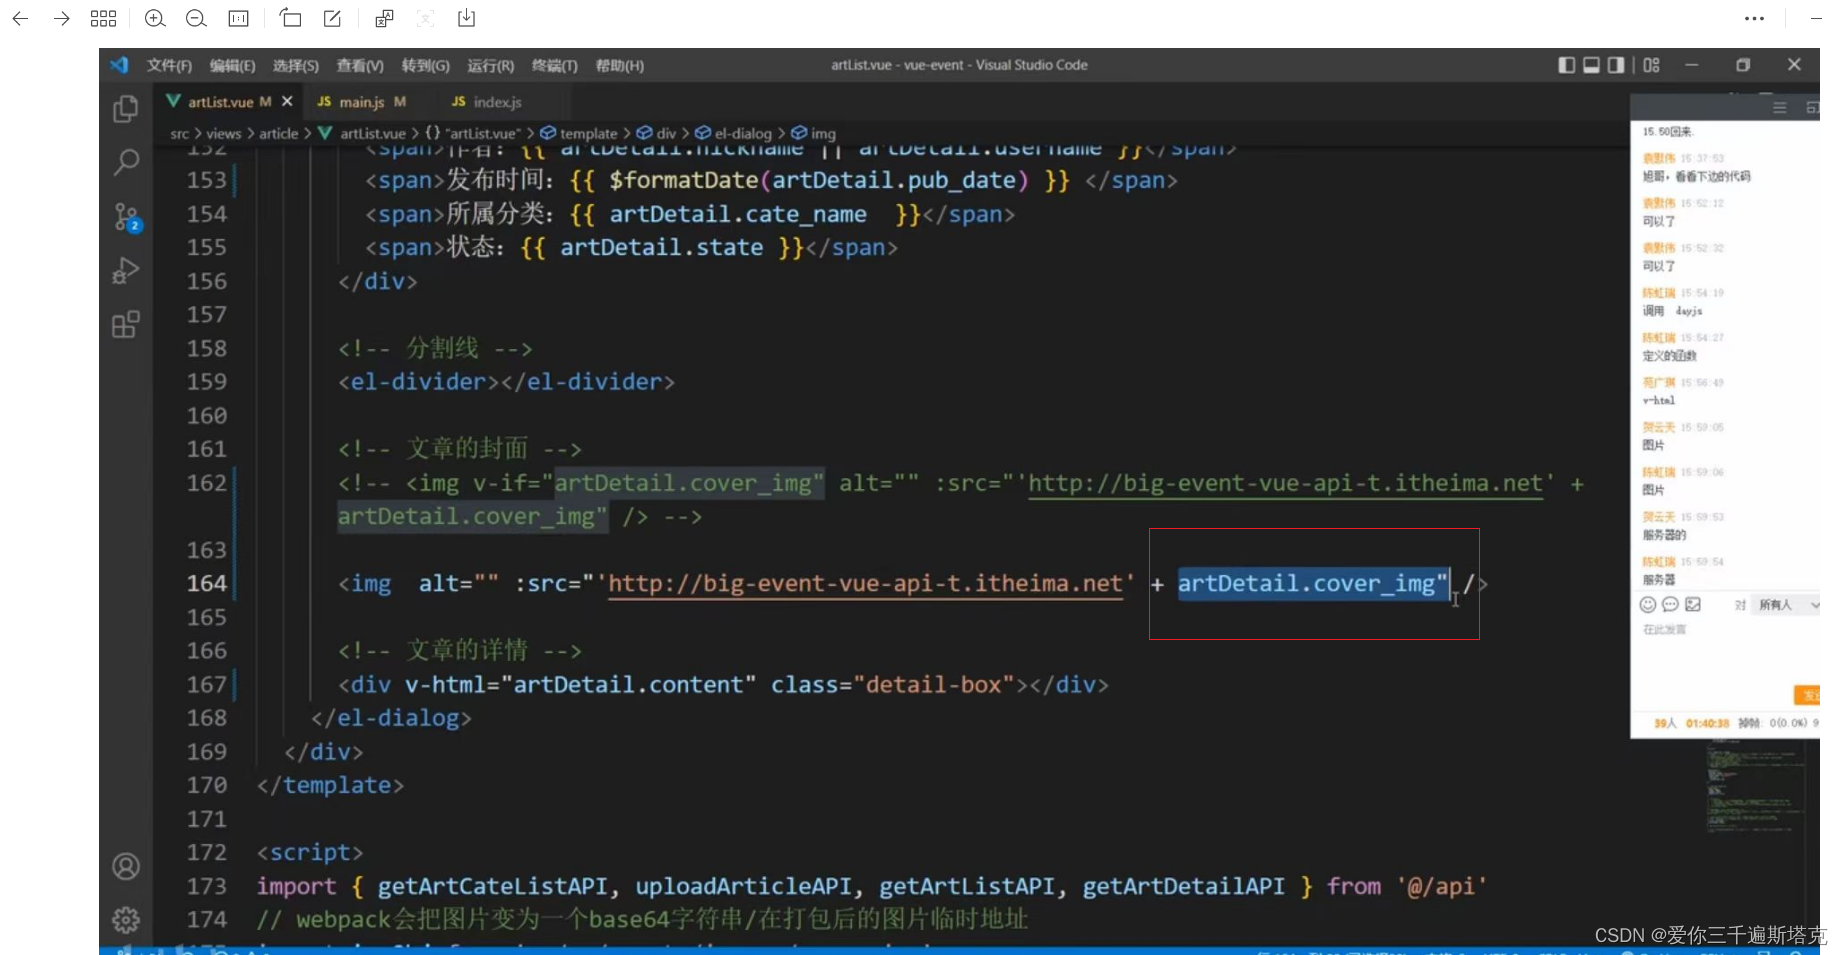Screen dimensions: 1843x955
Task: Open the 查看(V) menu
Action: point(359,65)
